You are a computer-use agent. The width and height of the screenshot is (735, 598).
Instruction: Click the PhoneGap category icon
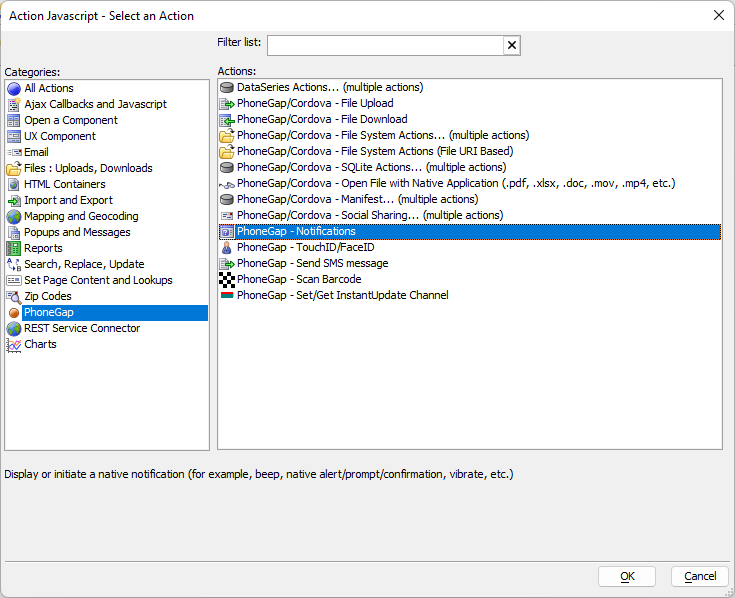coord(14,313)
